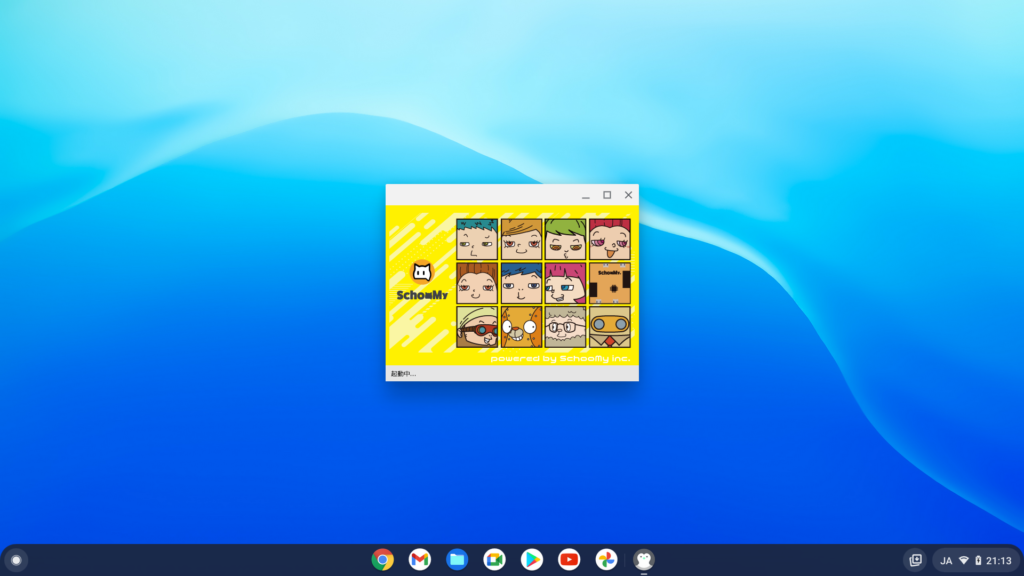Click the penguin Linux app shelf icon
Screen dimensions: 1024x576
pos(644,560)
